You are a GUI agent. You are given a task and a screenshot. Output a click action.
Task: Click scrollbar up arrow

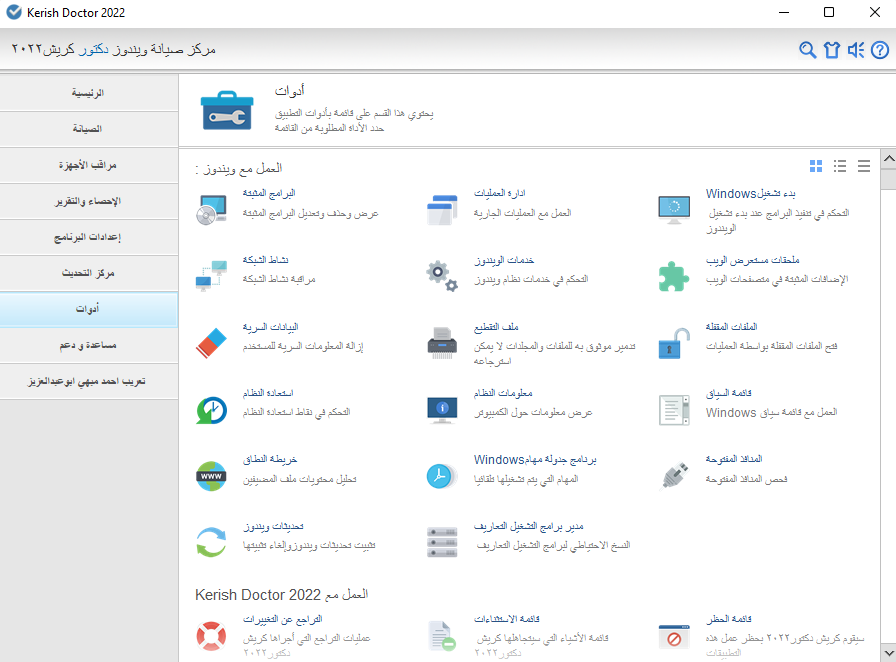pos(889,158)
